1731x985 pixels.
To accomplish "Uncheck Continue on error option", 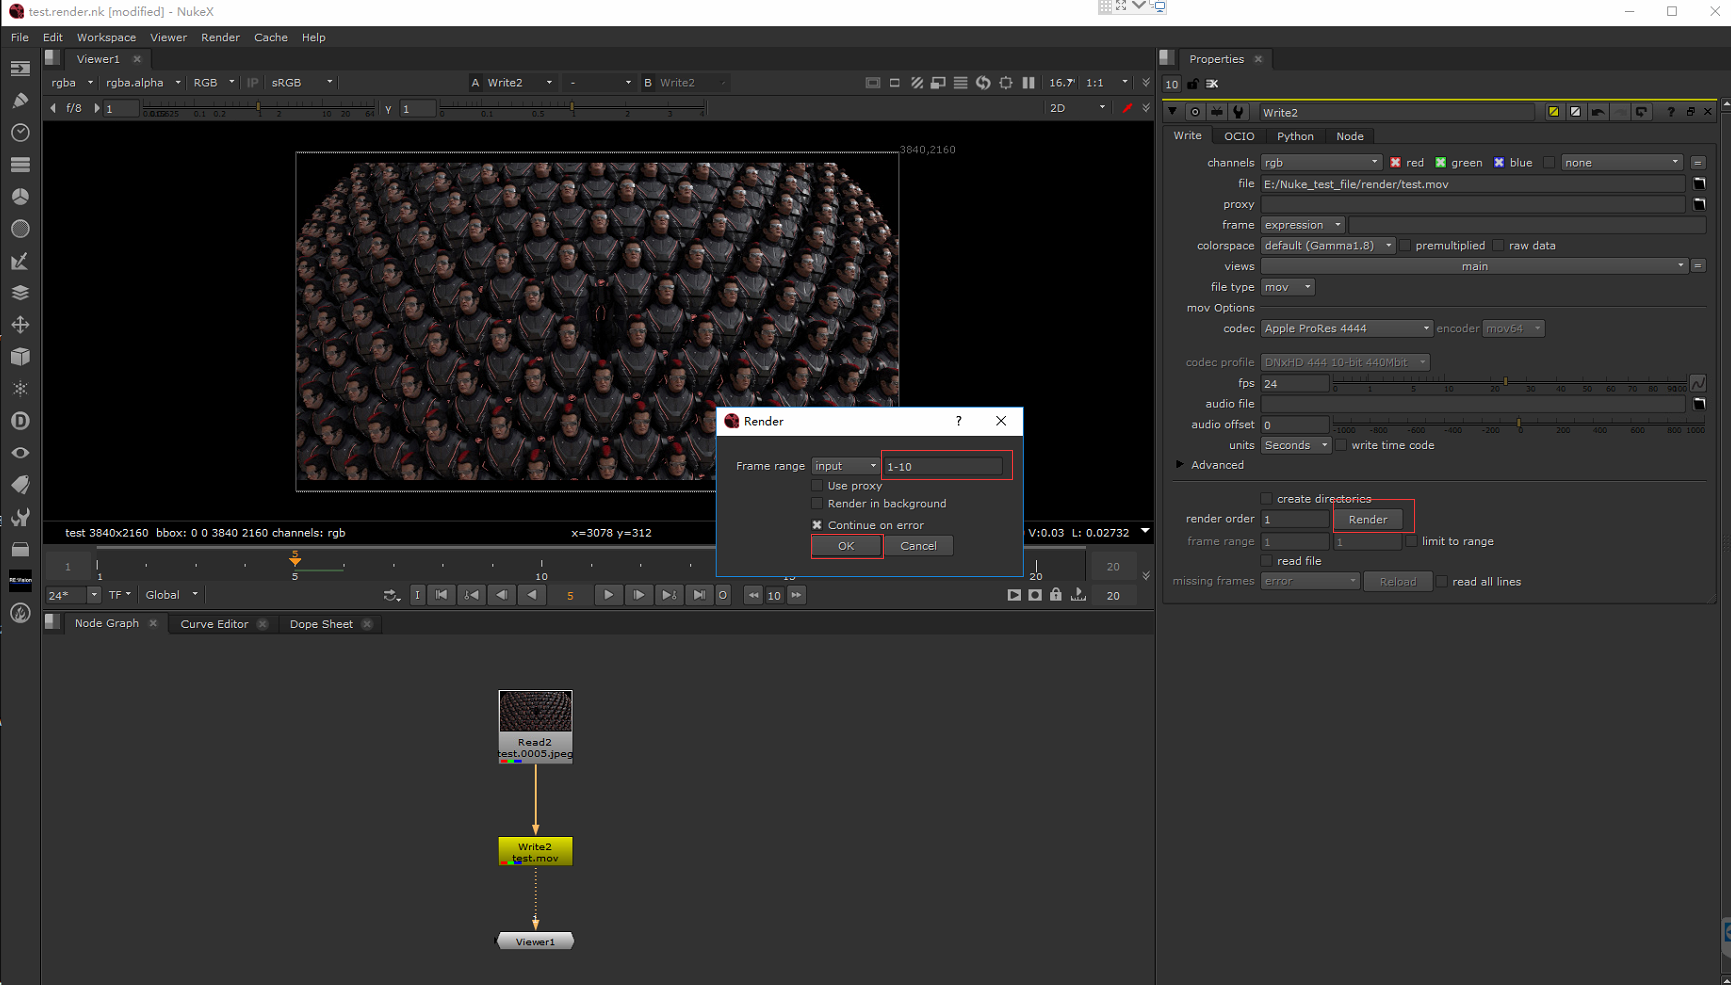I will (x=817, y=525).
